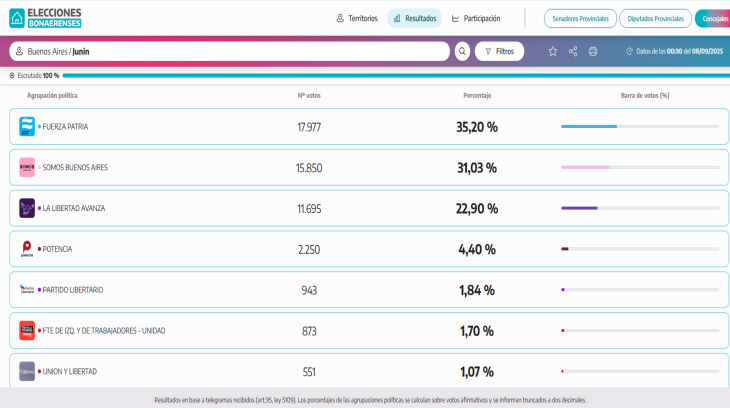This screenshot has height=408, width=730.
Task: Click the SOMOS BUENOS AIRES party name
Action: point(75,167)
